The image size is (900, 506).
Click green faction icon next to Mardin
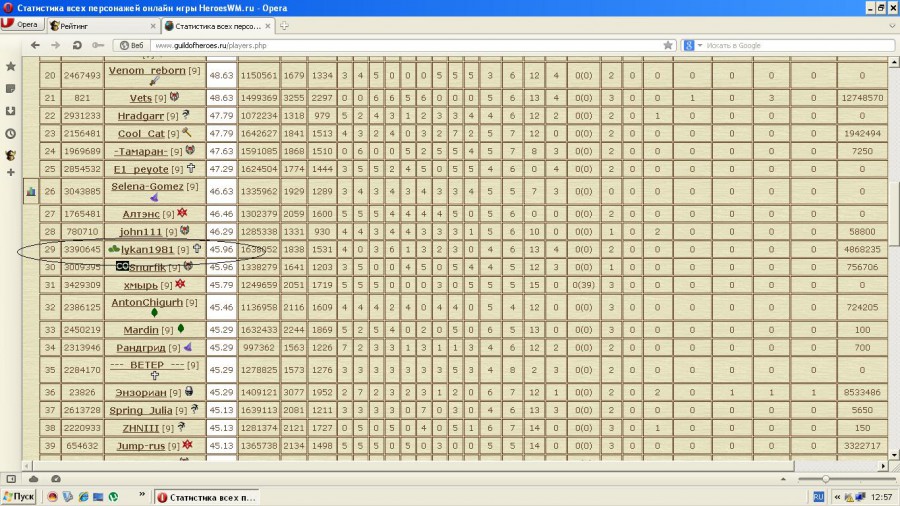[181, 329]
